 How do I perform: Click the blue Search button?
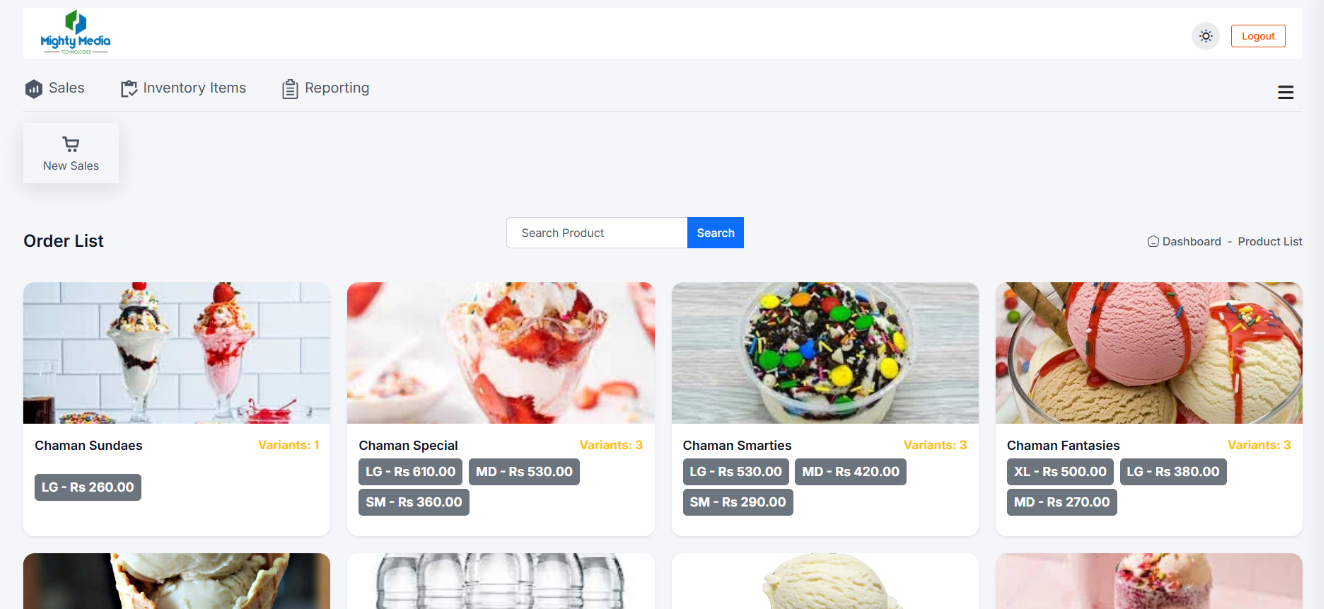[715, 233]
